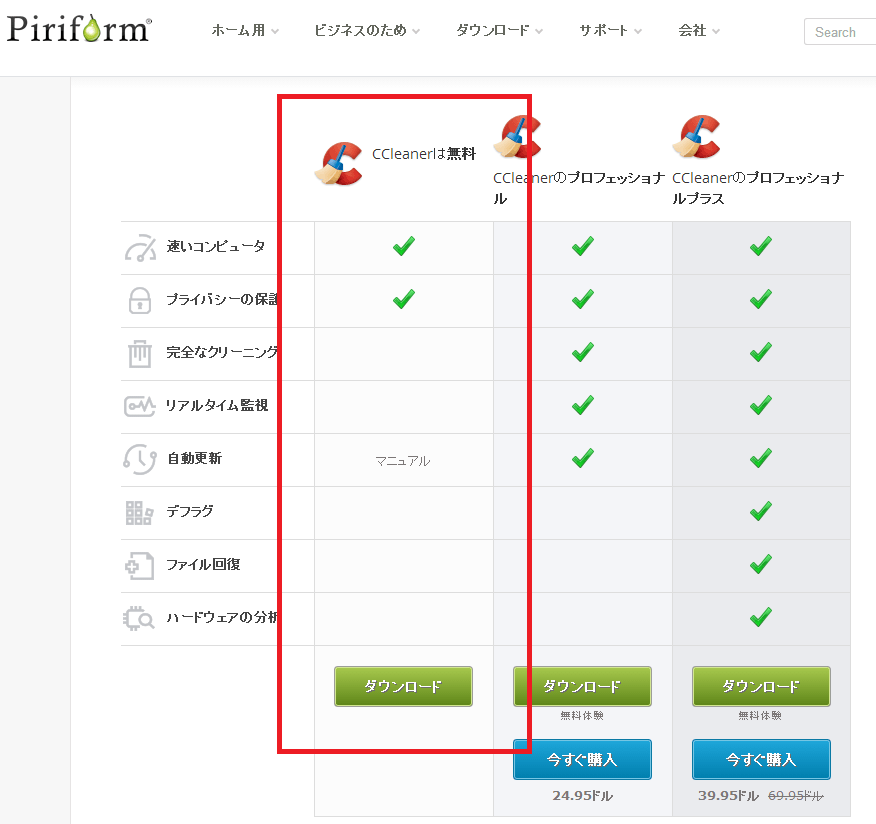Expand the ホーム用 dropdown arrow
This screenshot has width=876, height=824.
(x=275, y=32)
